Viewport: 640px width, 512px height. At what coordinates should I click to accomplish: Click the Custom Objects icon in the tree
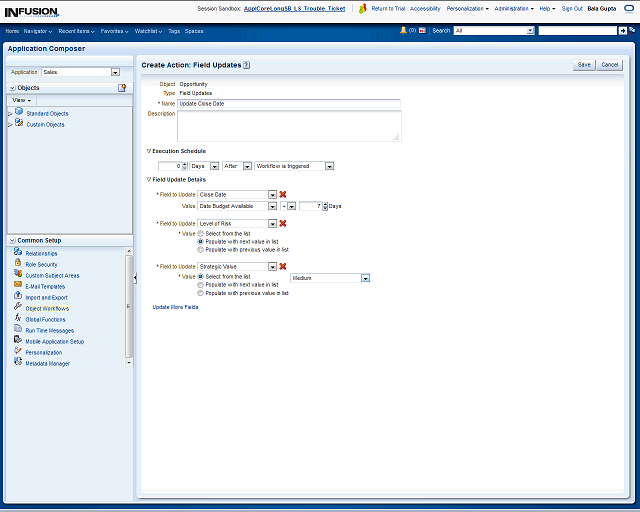18,124
